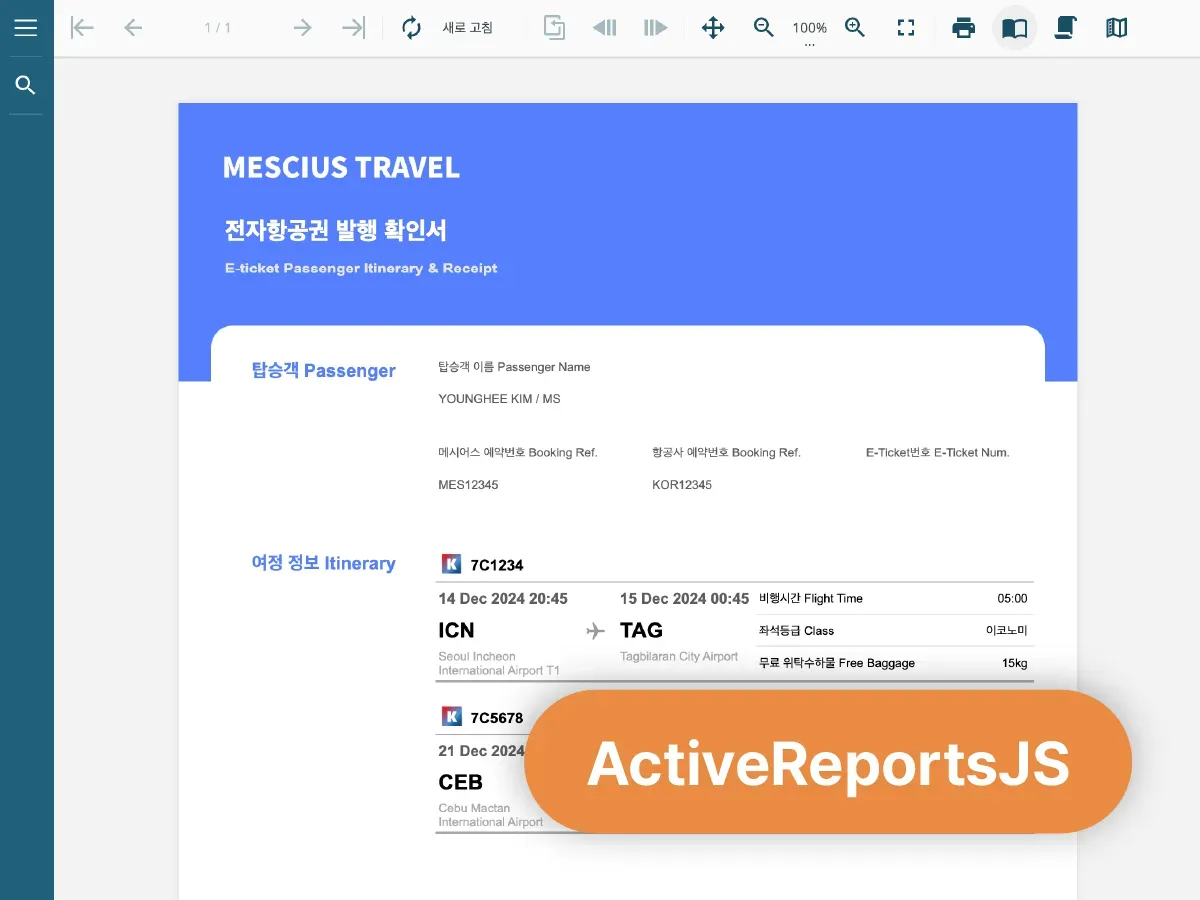The width and height of the screenshot is (1200, 900).
Task: Click the 전자항공권 발행 확인서 heading
Action: click(336, 231)
